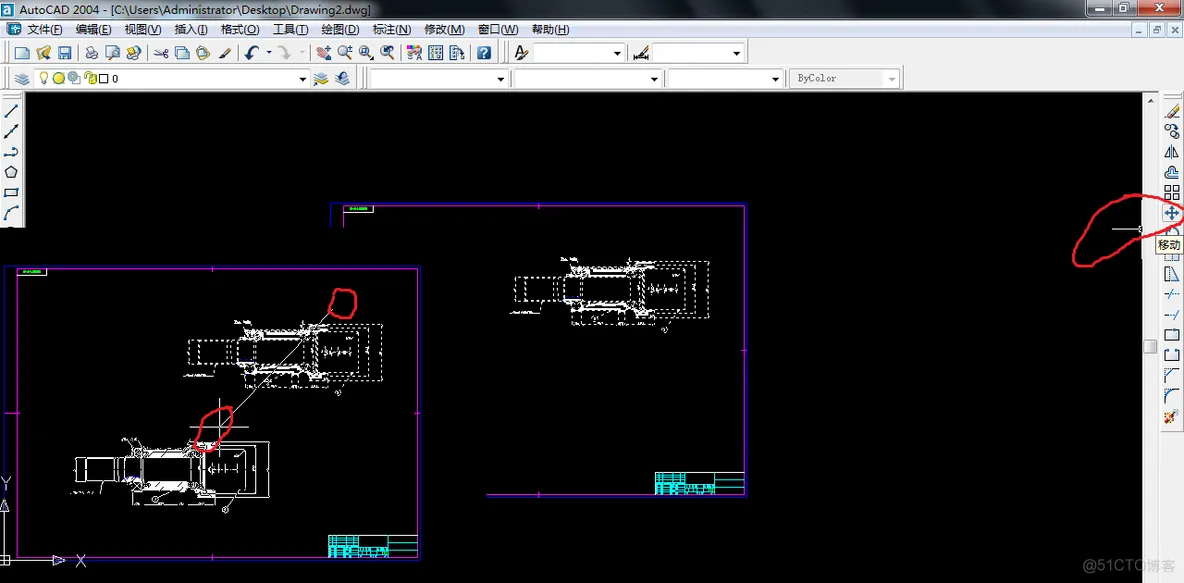This screenshot has height=583, width=1184.
Task: Toggle layer 0 lock padlock icon
Action: click(x=91, y=78)
